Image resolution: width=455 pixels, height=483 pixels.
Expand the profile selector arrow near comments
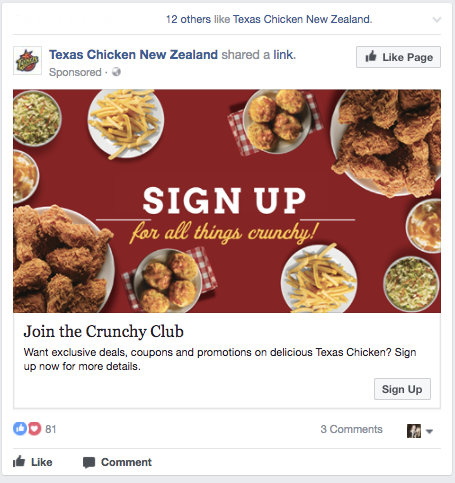(x=429, y=431)
